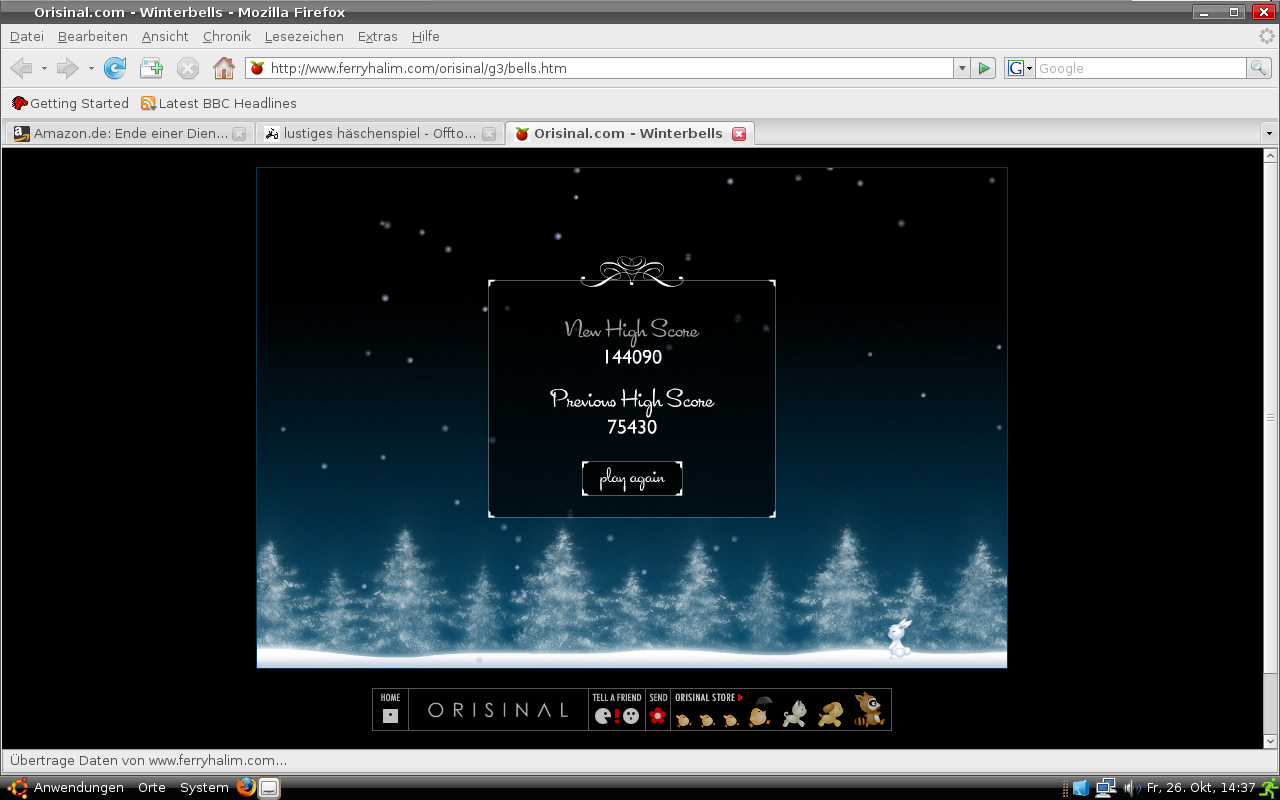
Task: Go to the browser home page icon
Action: (224, 68)
